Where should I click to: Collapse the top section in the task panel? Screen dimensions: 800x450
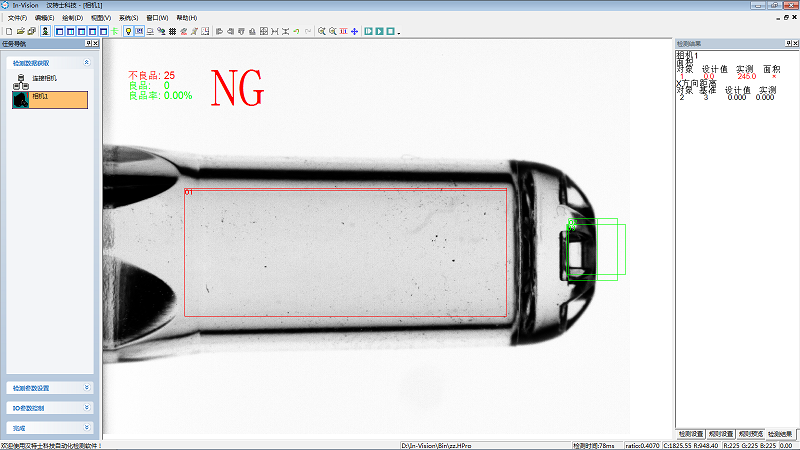[x=86, y=62]
